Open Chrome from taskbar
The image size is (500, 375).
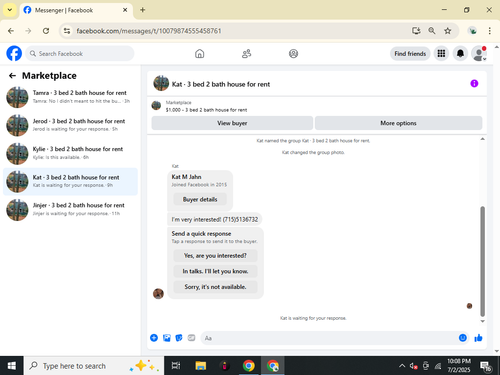(x=248, y=366)
